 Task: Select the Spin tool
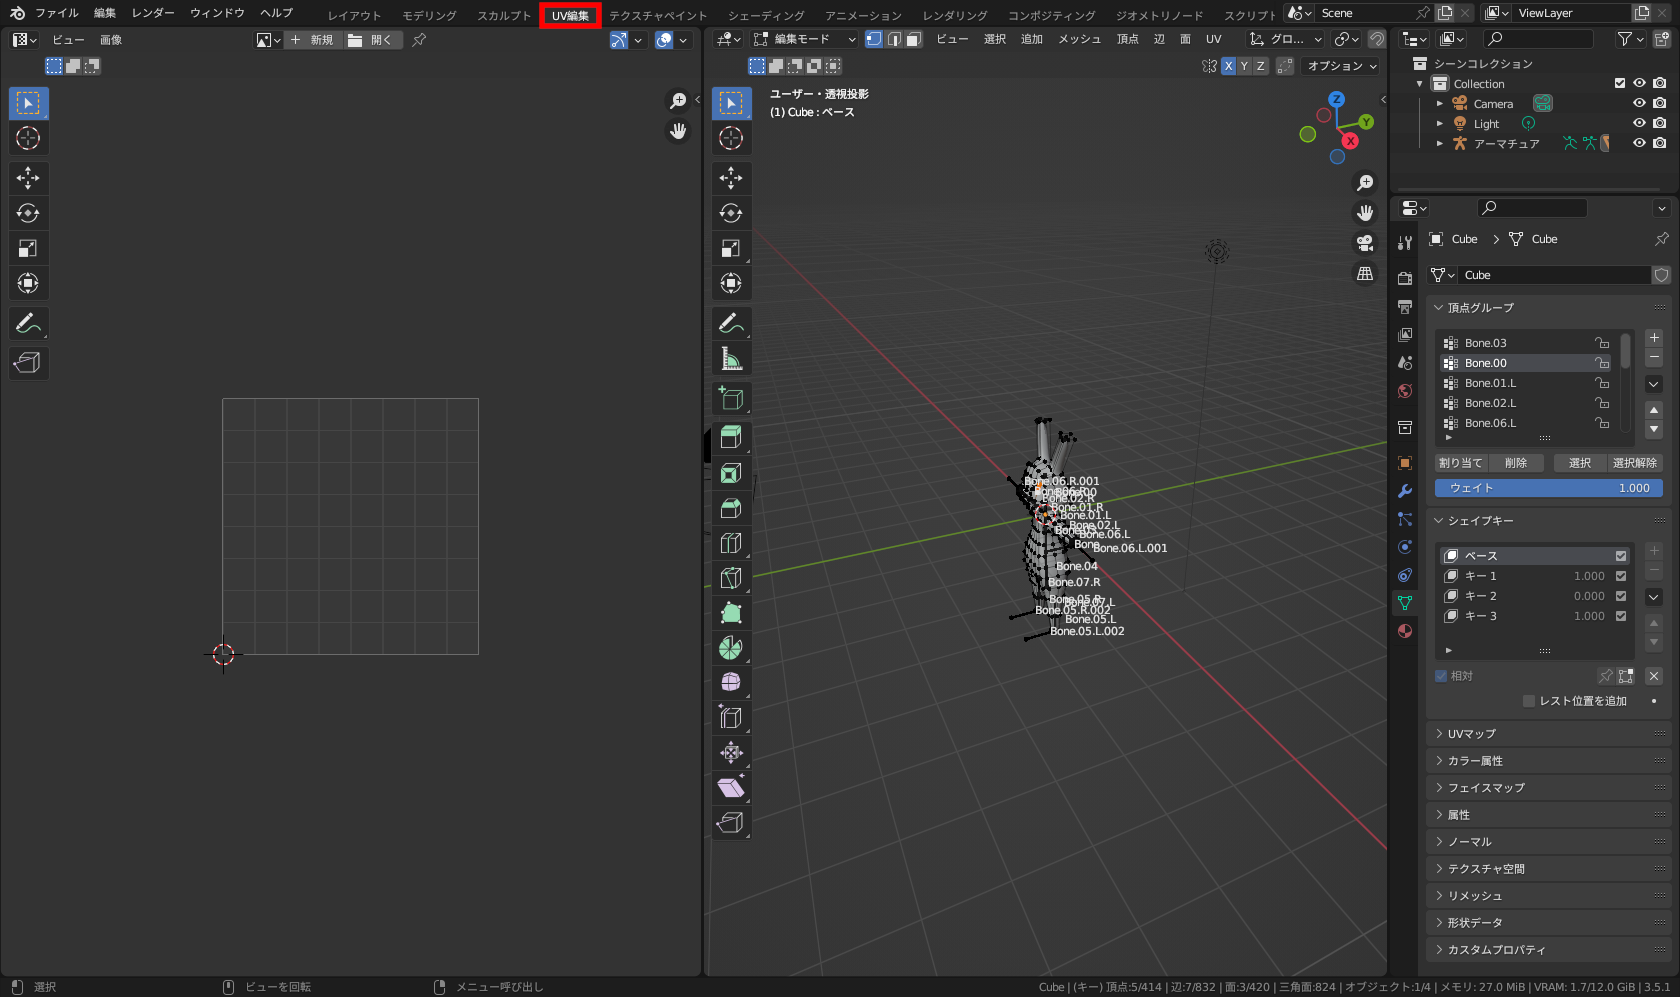[x=731, y=648]
